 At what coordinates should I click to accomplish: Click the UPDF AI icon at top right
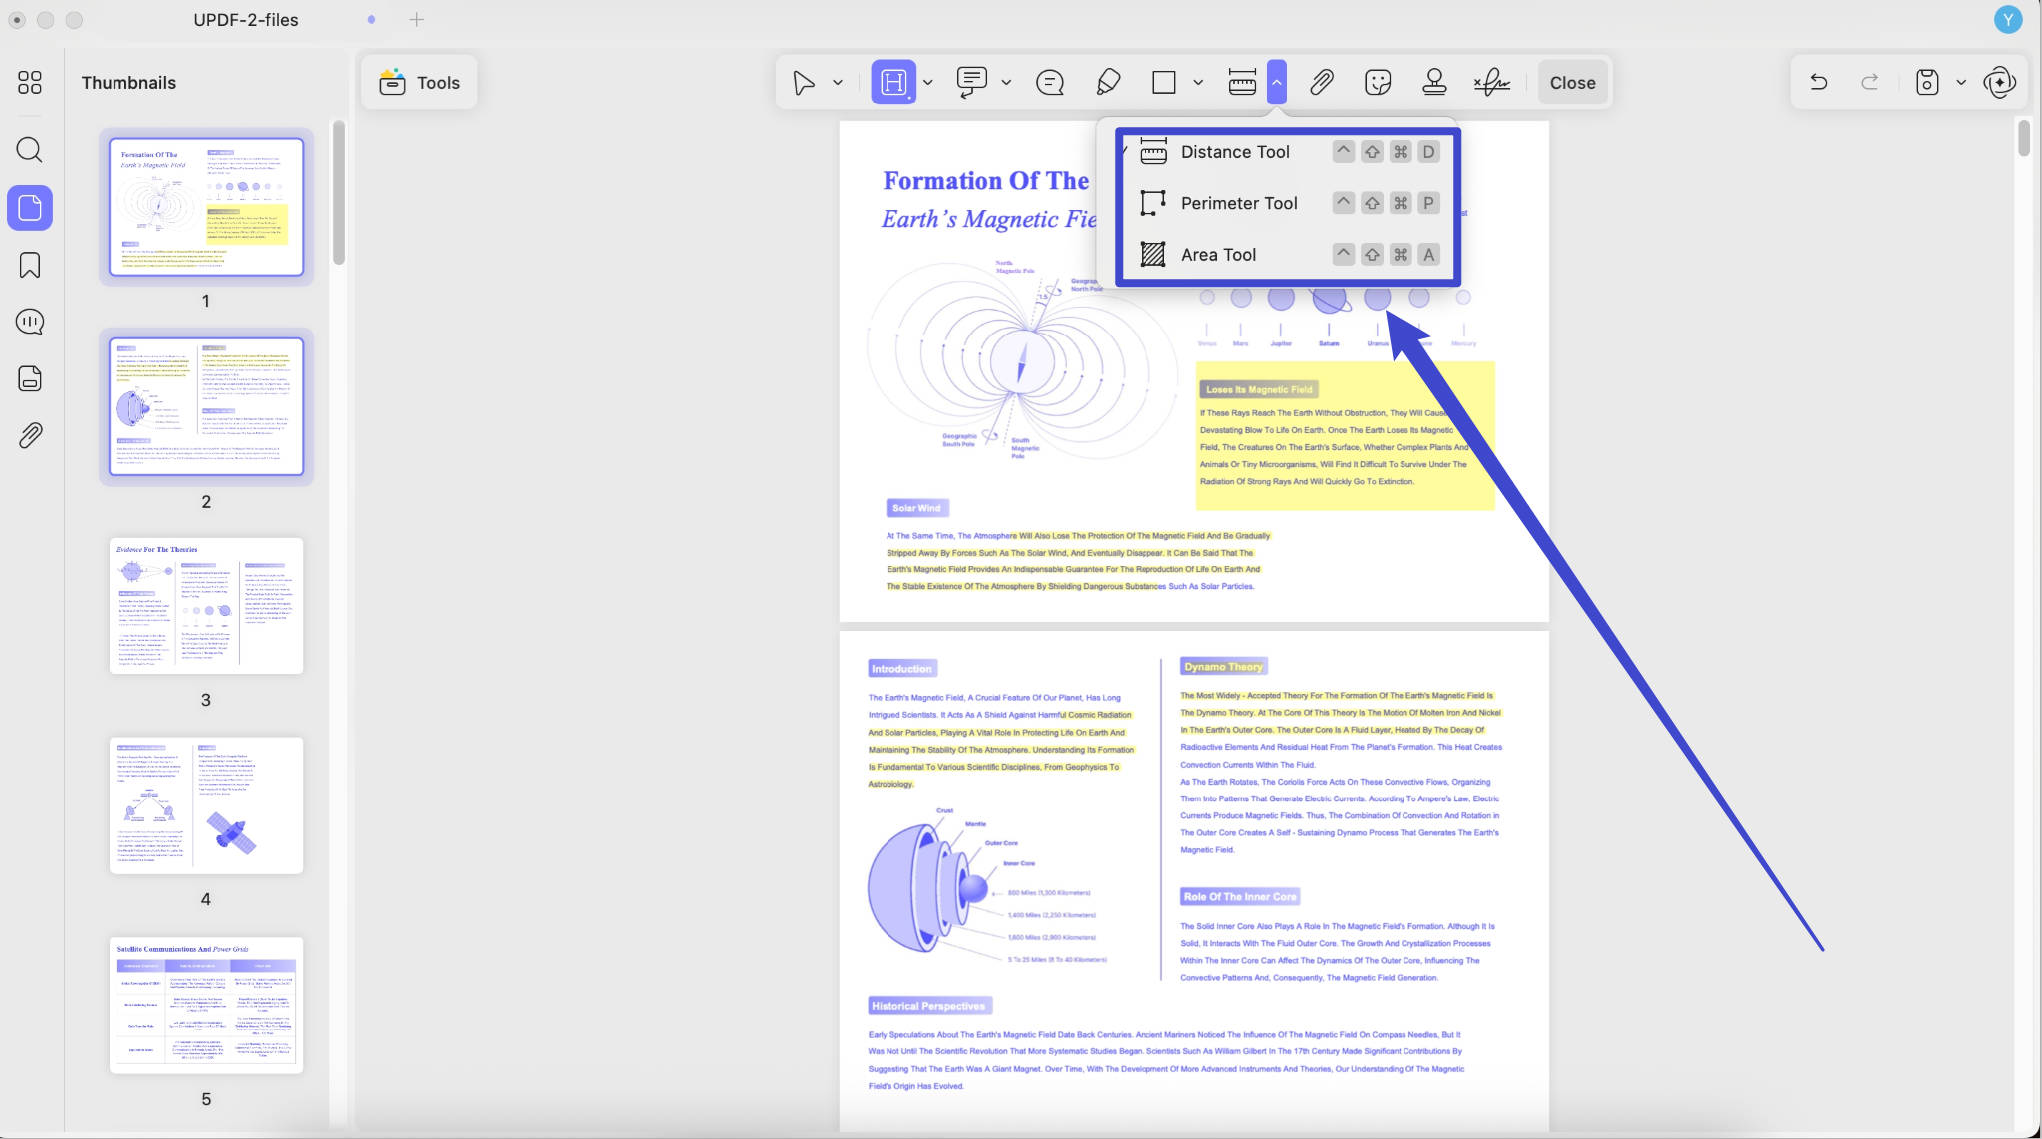click(1999, 82)
